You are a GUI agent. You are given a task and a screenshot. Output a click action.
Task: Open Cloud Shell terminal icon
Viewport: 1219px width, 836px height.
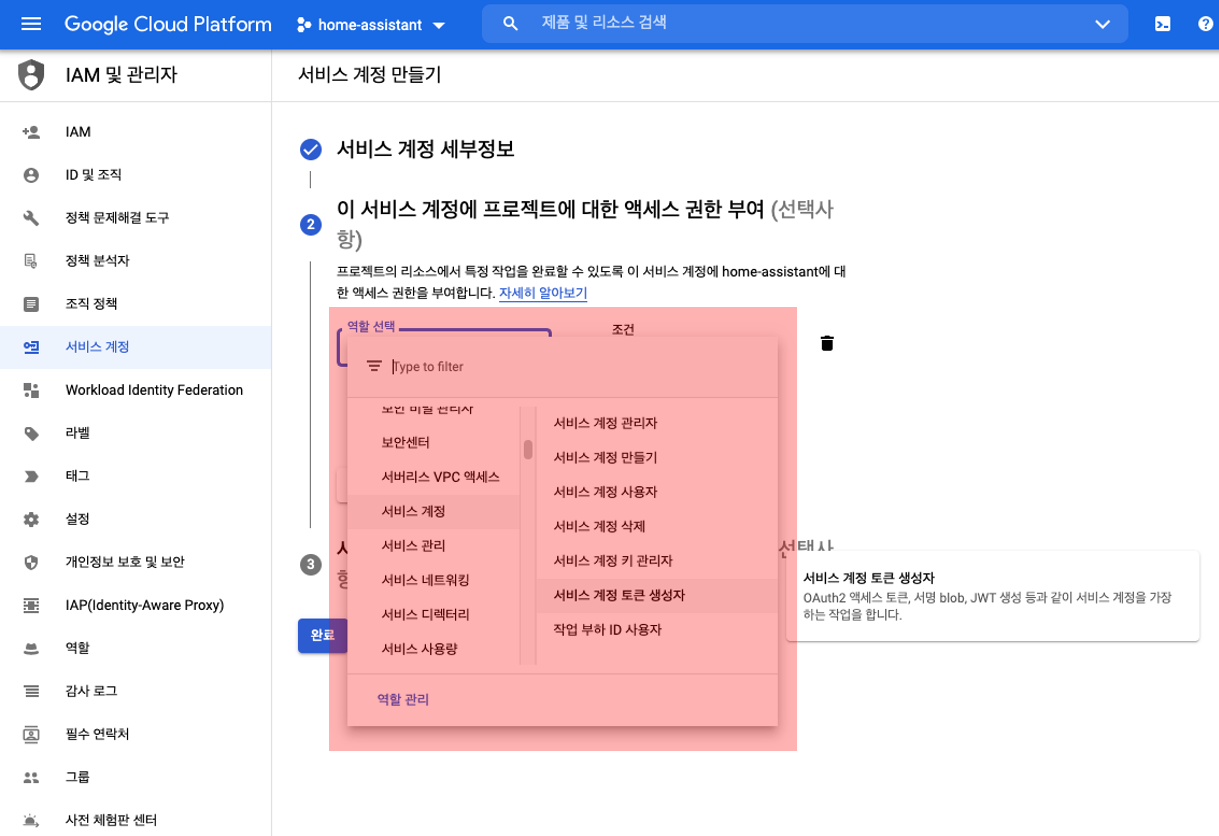[x=1163, y=24]
